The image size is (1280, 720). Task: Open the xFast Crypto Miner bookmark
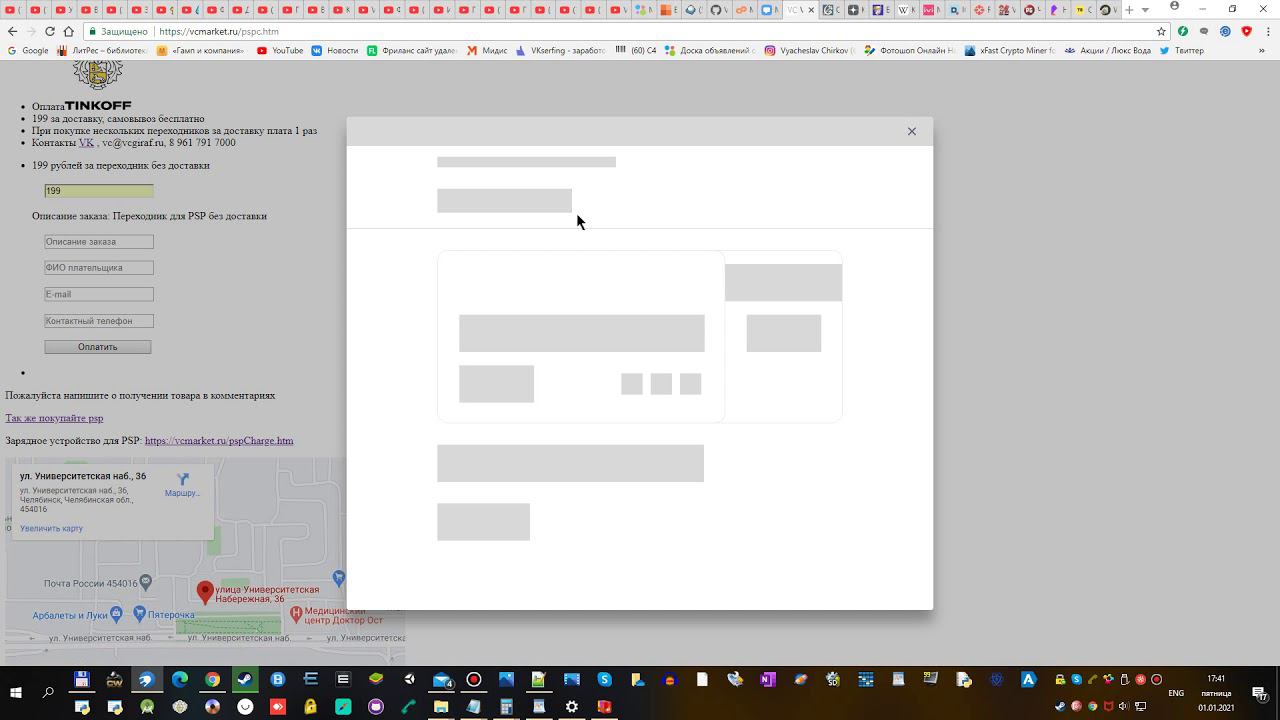pos(1010,50)
